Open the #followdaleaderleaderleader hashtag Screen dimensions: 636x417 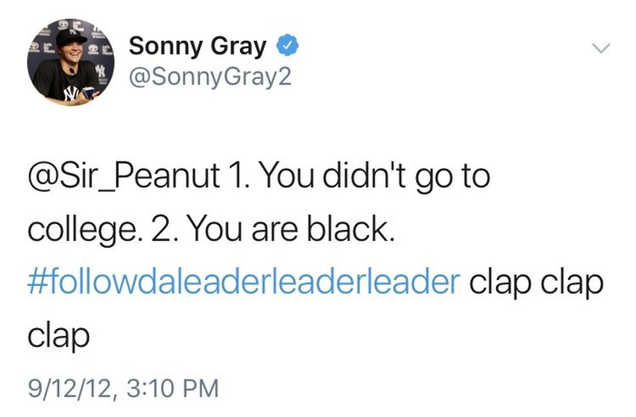[x=244, y=282]
